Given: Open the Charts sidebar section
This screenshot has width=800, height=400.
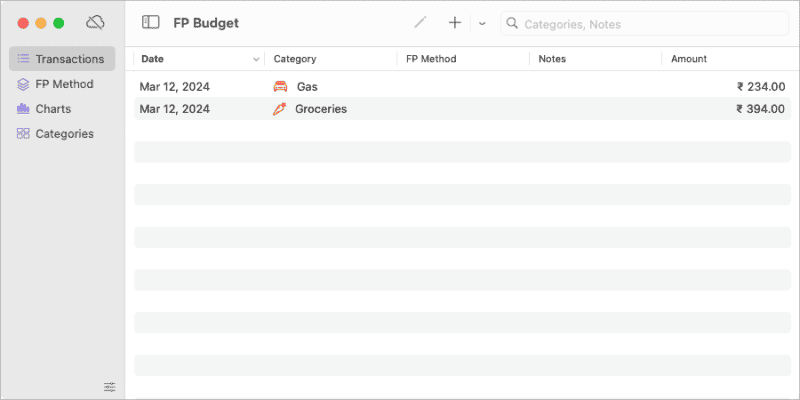Looking at the screenshot, I should (52, 109).
